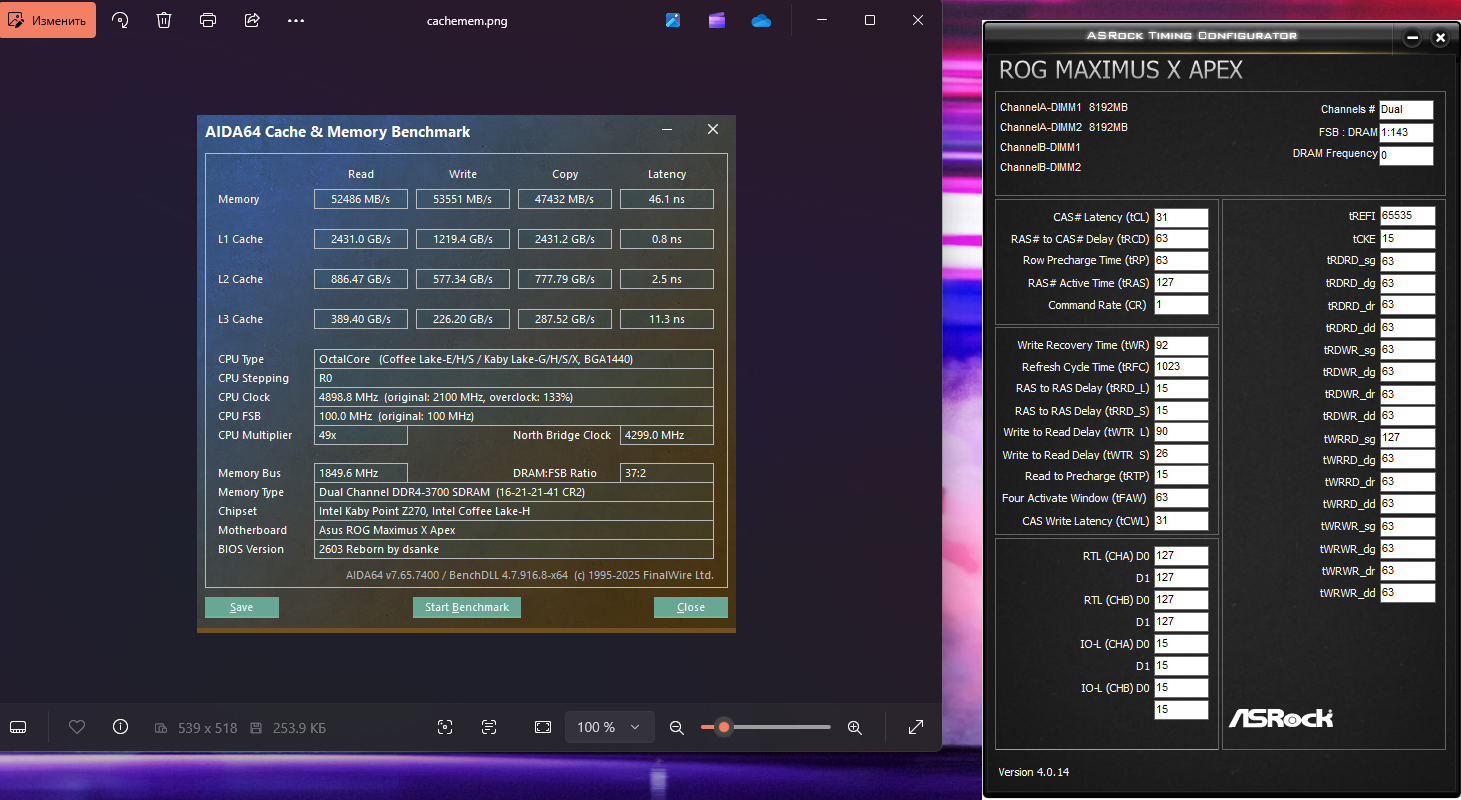This screenshot has width=1461, height=800.
Task: Click the Channels # field in ASRock Configurator
Action: pos(1406,110)
